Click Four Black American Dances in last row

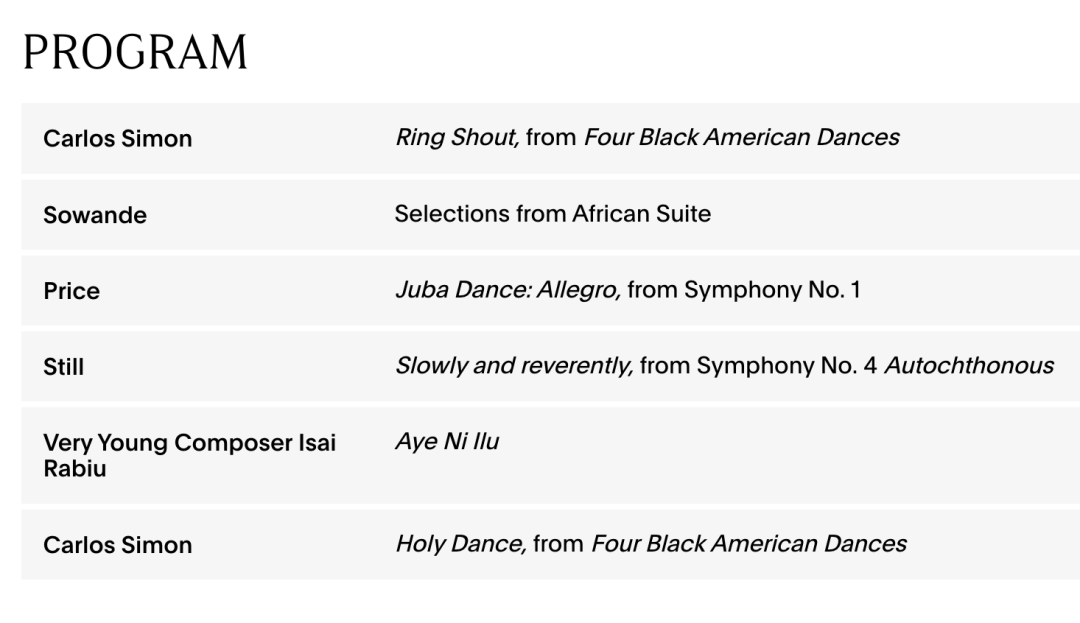pos(749,544)
